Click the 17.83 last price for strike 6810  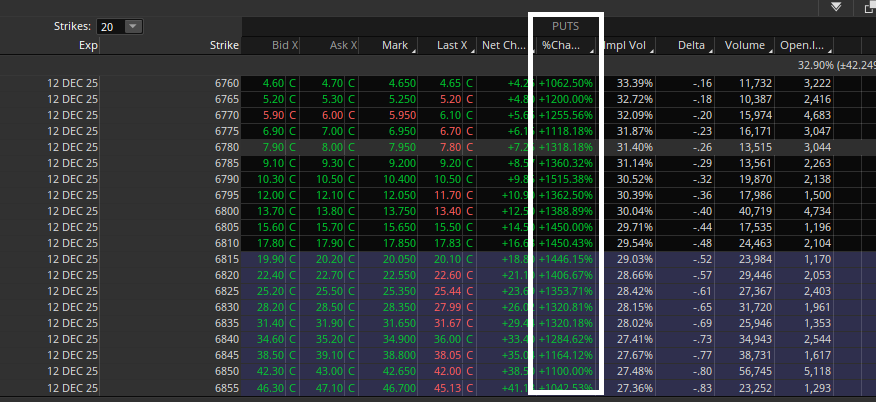point(447,243)
